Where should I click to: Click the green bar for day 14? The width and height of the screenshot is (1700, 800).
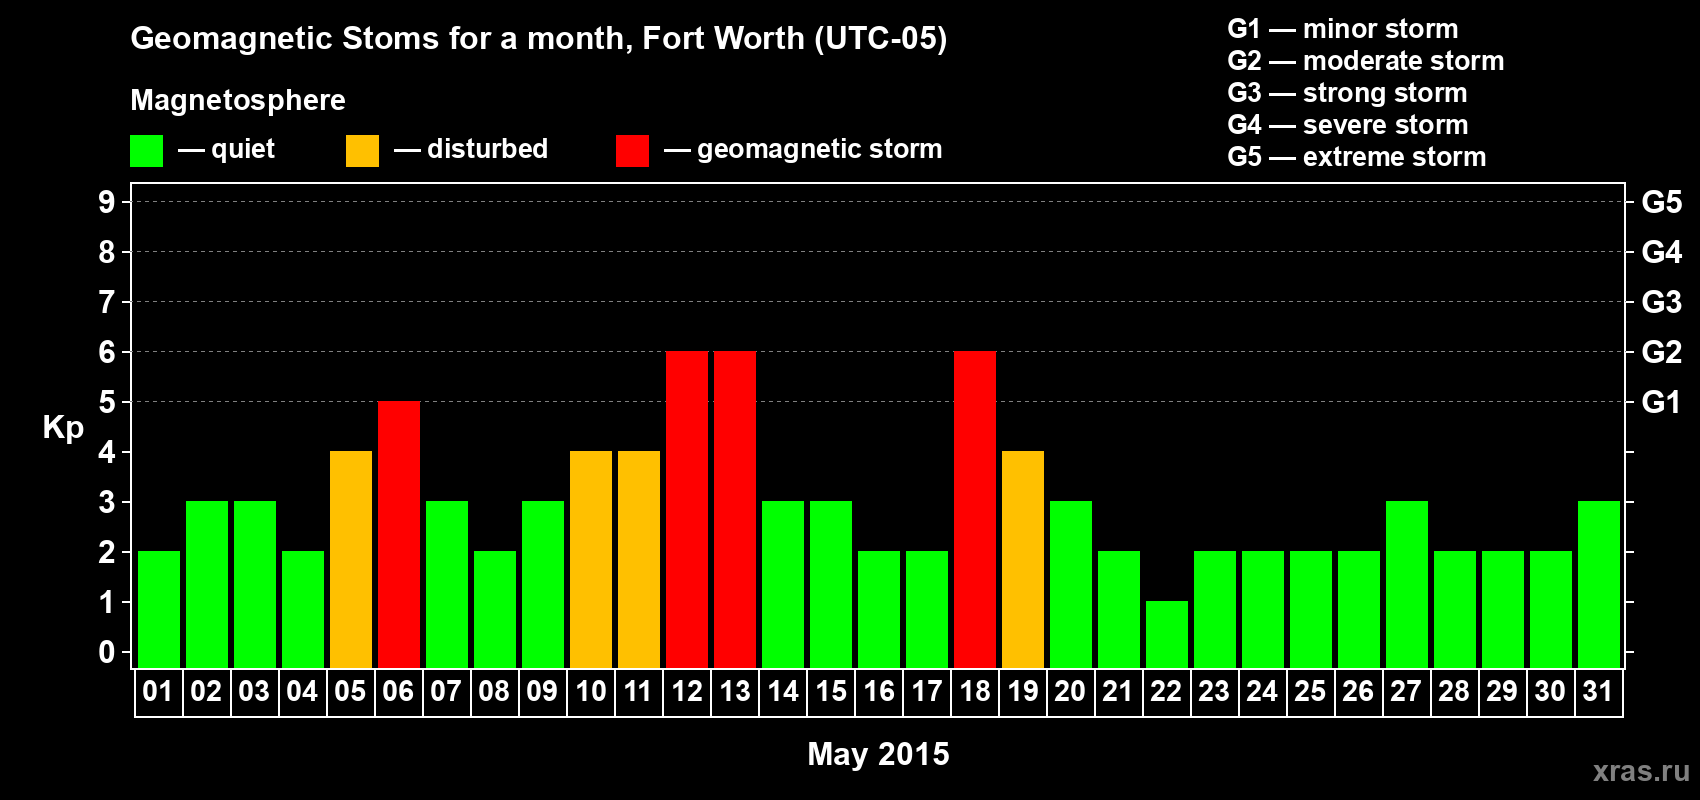(x=783, y=585)
